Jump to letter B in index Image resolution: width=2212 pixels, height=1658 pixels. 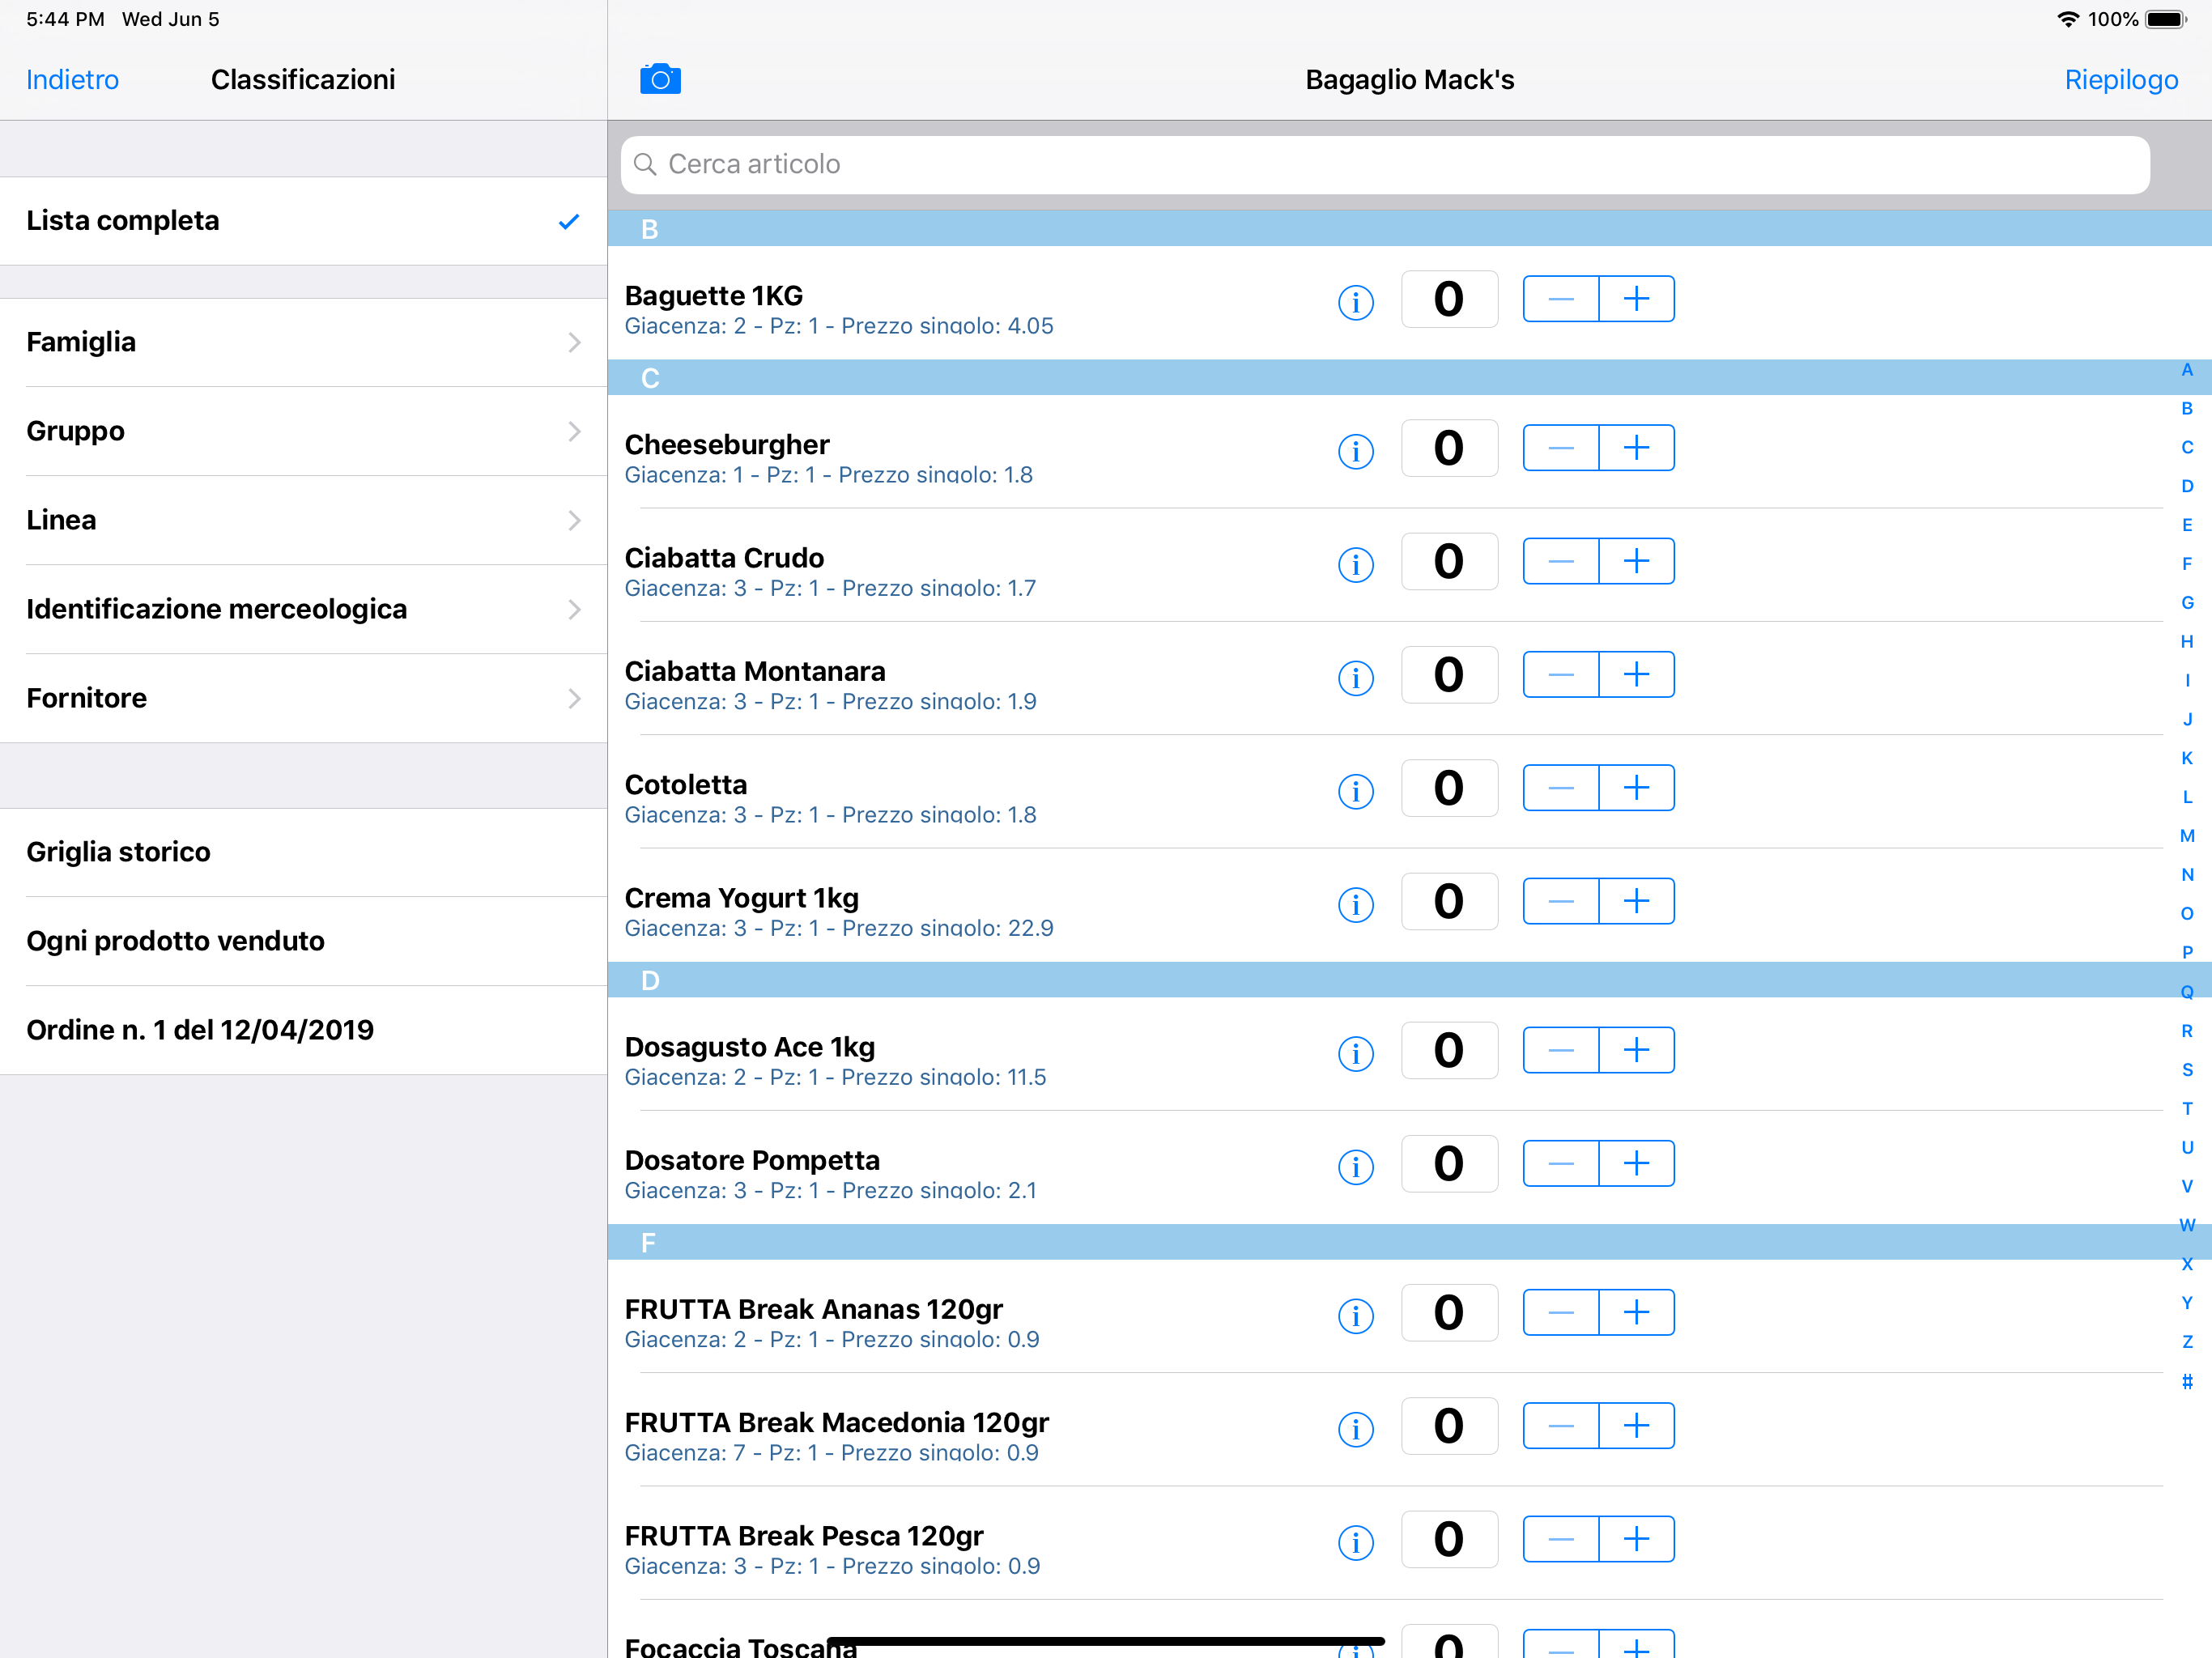(2187, 408)
